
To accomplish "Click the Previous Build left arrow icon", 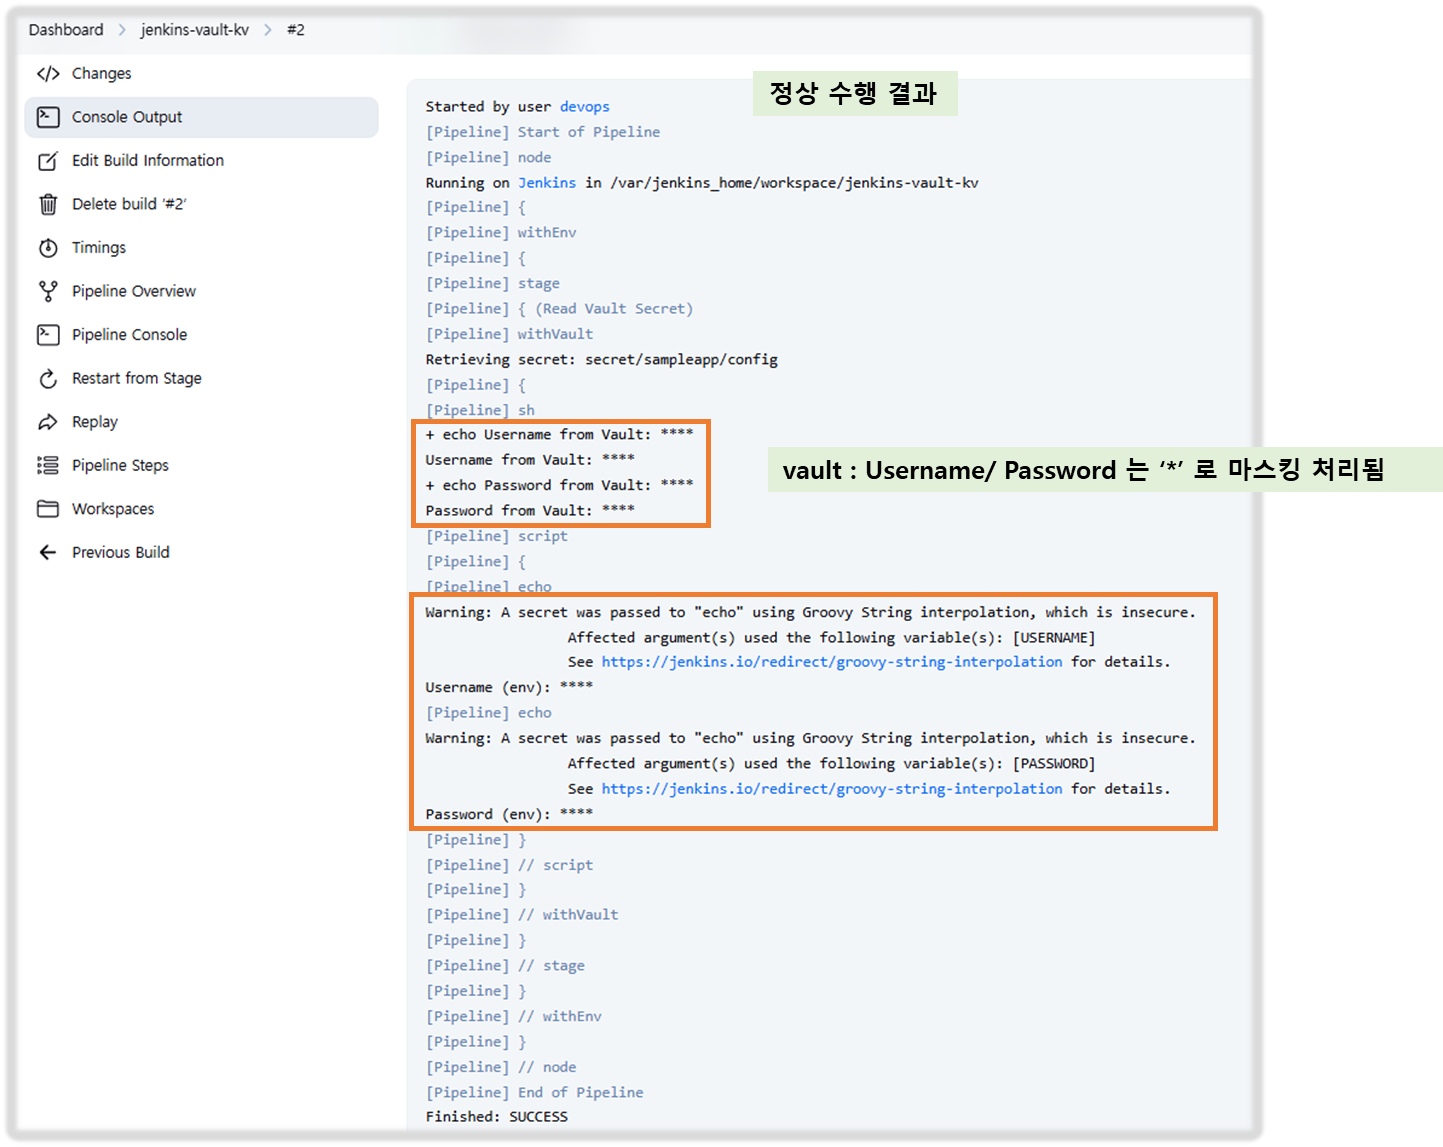I will (48, 553).
